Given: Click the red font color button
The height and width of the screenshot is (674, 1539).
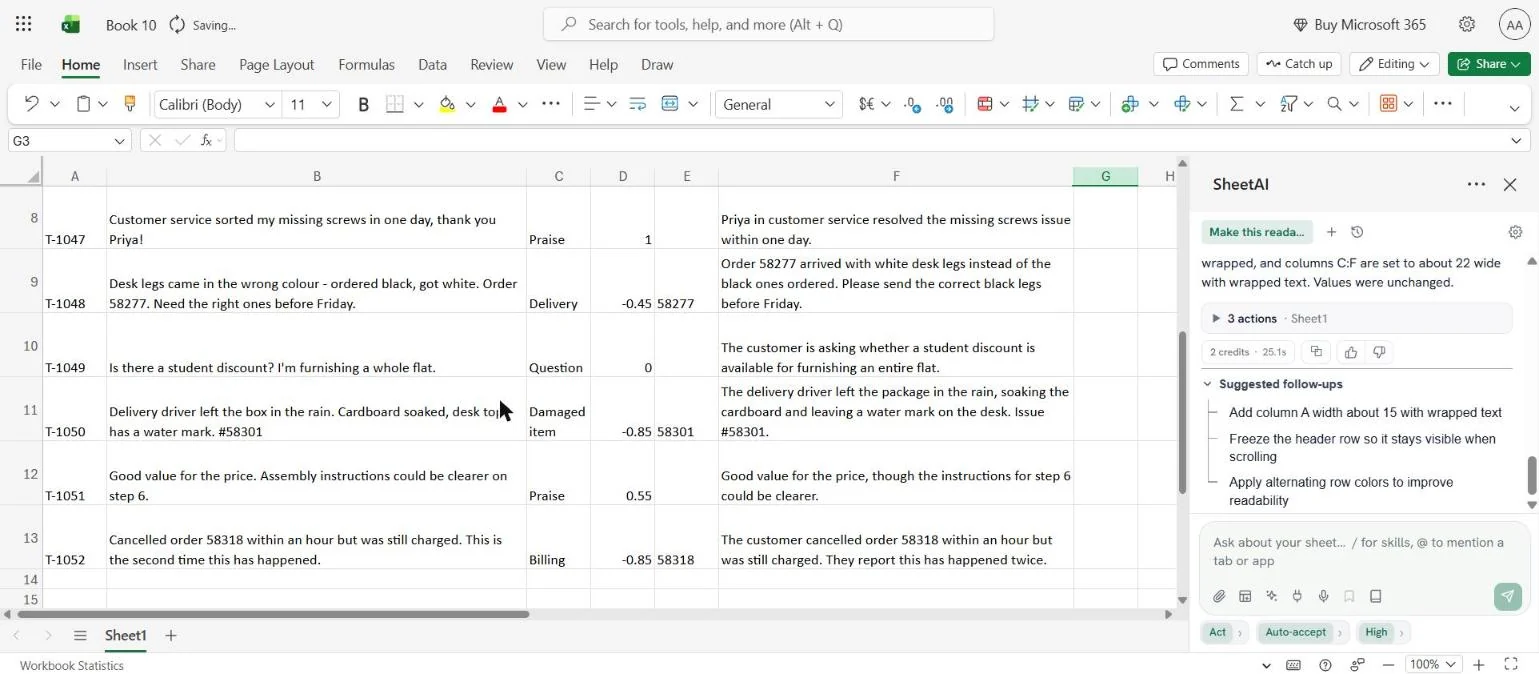Looking at the screenshot, I should (499, 104).
